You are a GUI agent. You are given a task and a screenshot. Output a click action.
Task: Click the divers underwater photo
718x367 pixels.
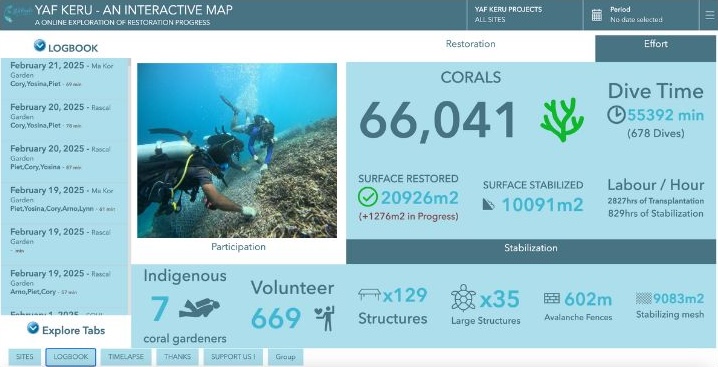(237, 150)
